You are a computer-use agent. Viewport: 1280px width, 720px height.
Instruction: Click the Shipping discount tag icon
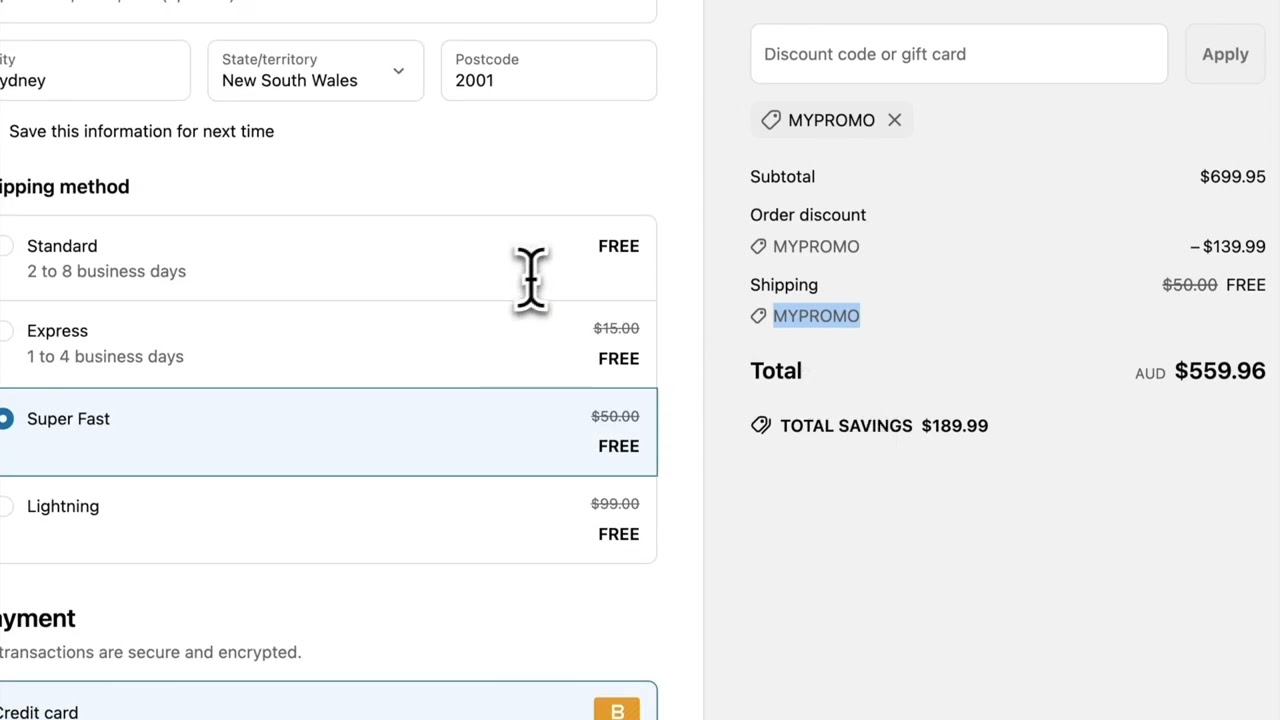tap(759, 316)
